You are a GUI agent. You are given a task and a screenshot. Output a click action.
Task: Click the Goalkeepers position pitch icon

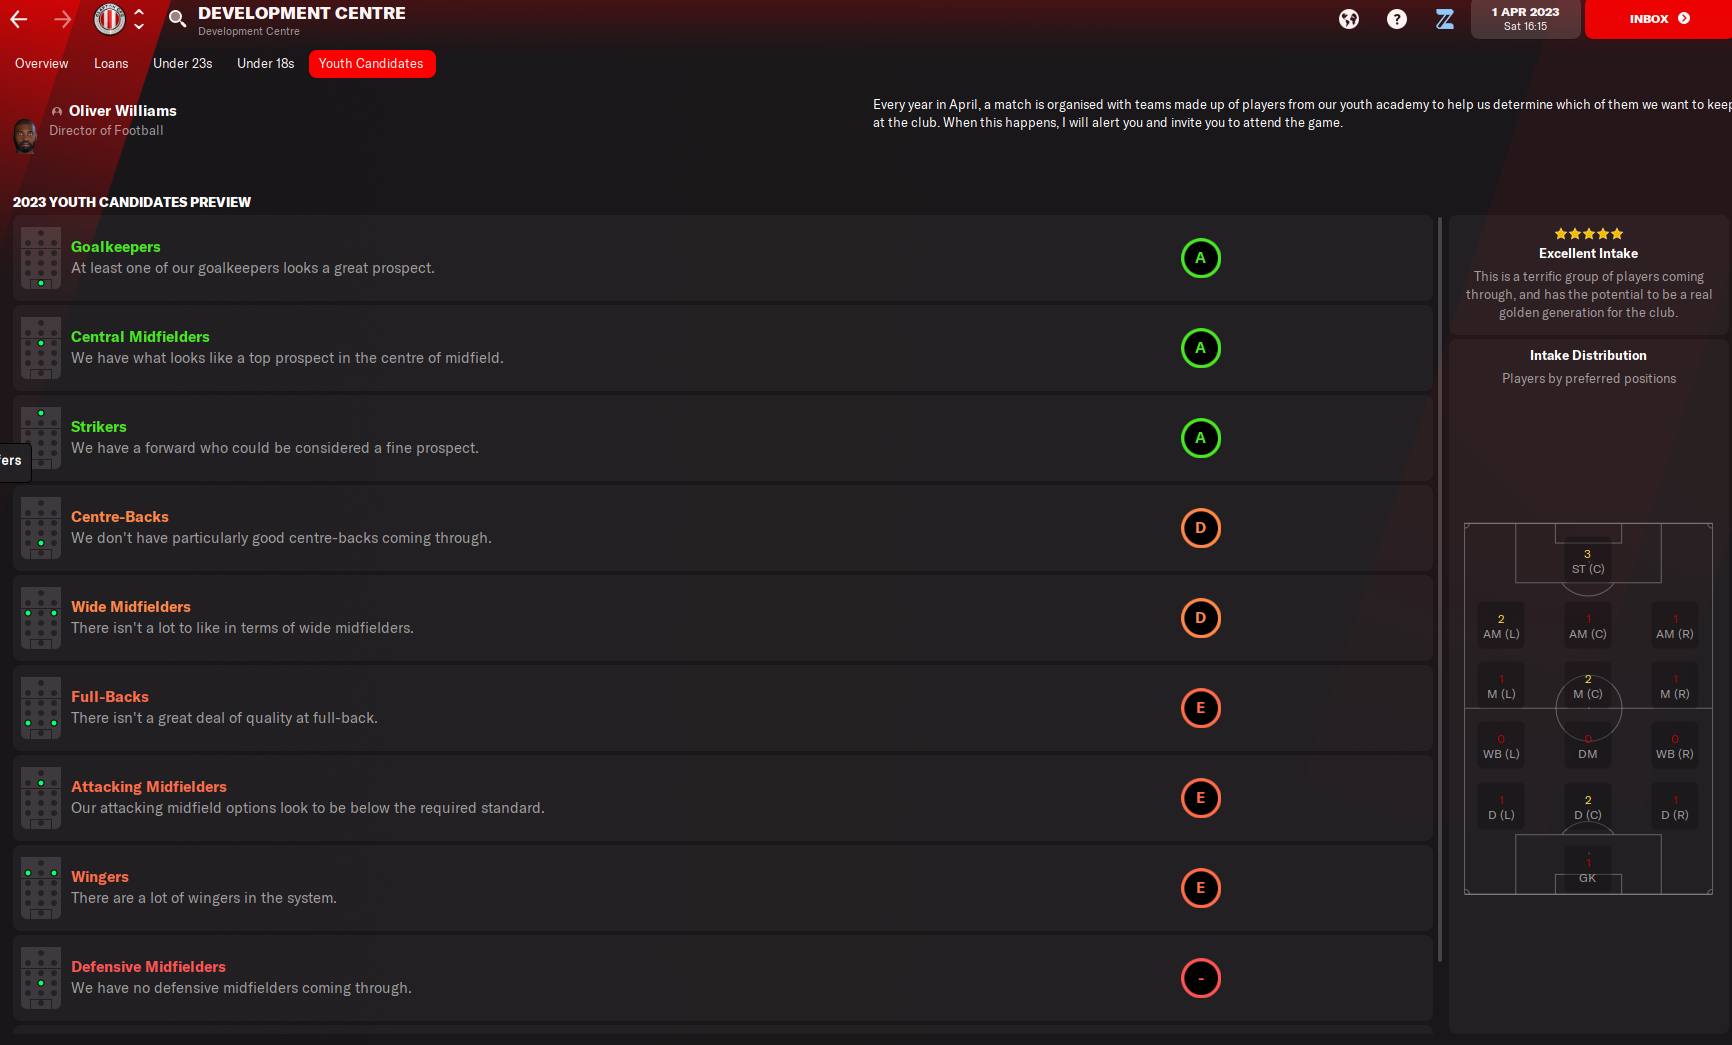click(41, 258)
